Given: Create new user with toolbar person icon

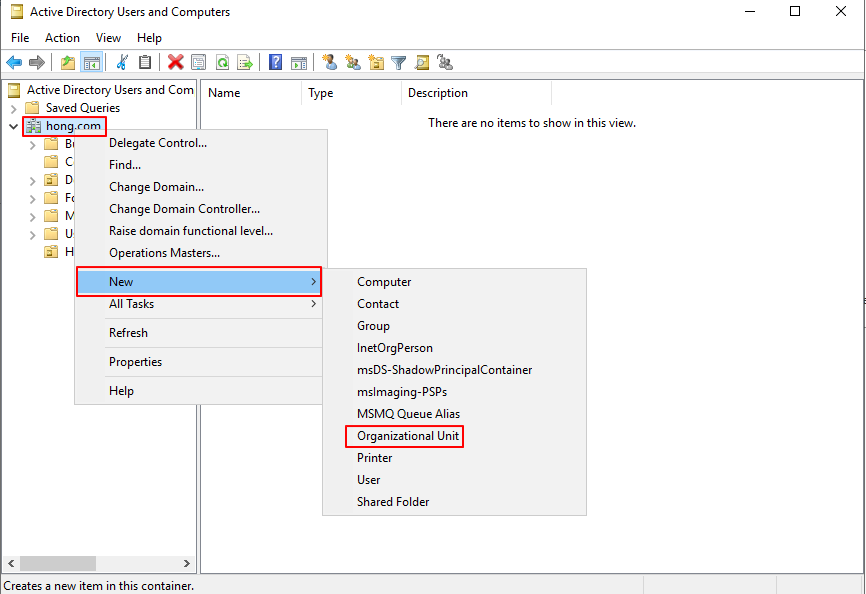Looking at the screenshot, I should [330, 62].
